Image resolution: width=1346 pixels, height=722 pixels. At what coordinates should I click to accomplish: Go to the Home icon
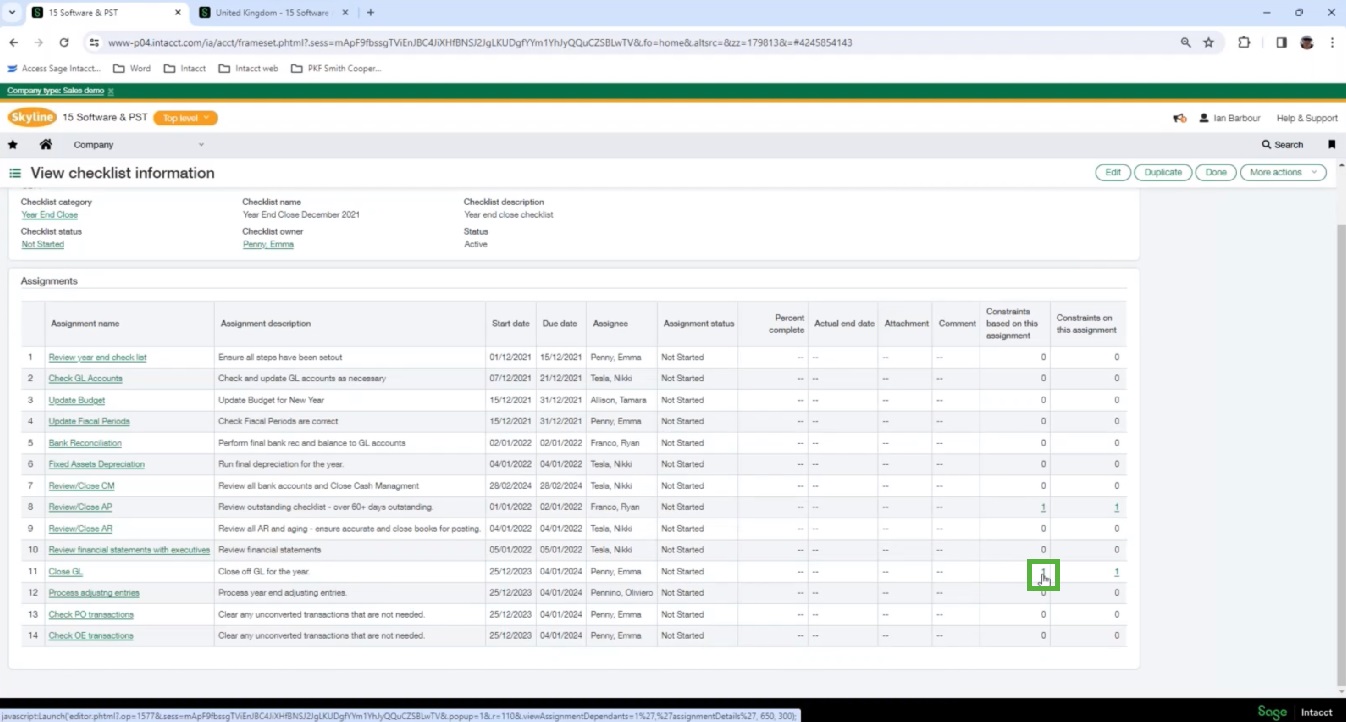(45, 145)
